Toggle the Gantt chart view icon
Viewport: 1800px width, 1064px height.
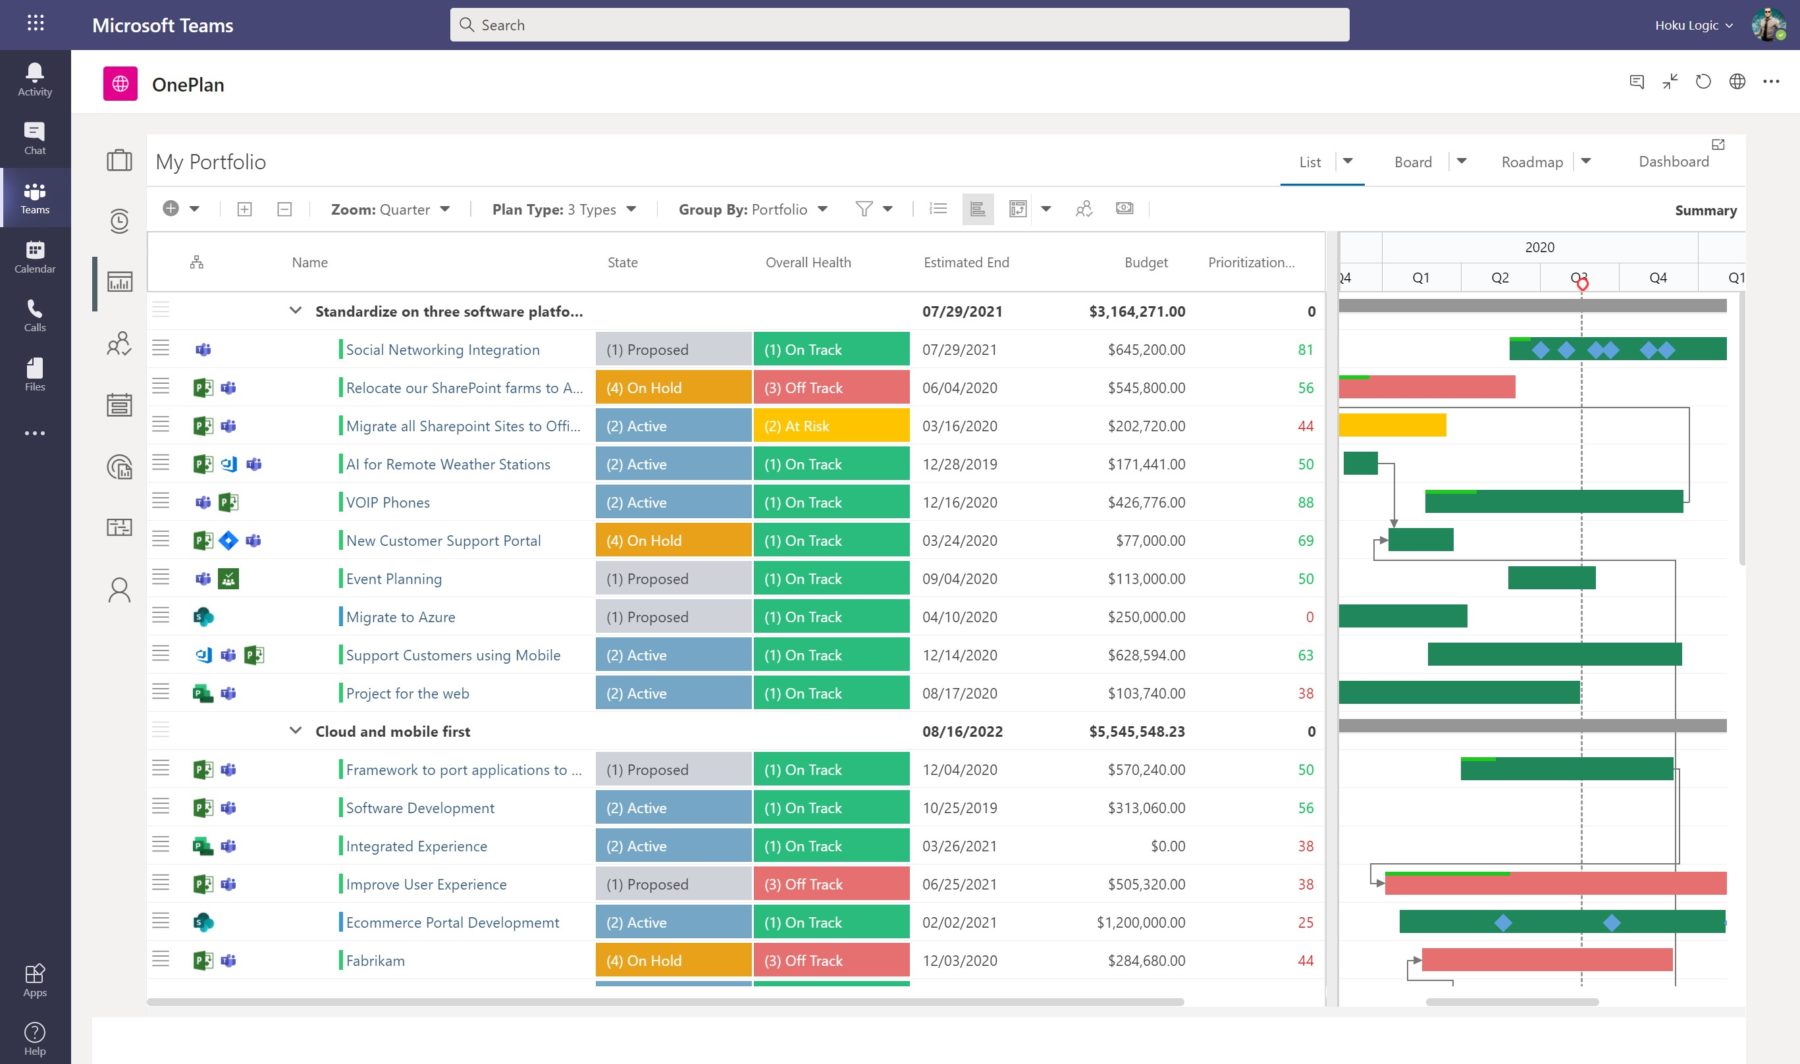click(978, 209)
